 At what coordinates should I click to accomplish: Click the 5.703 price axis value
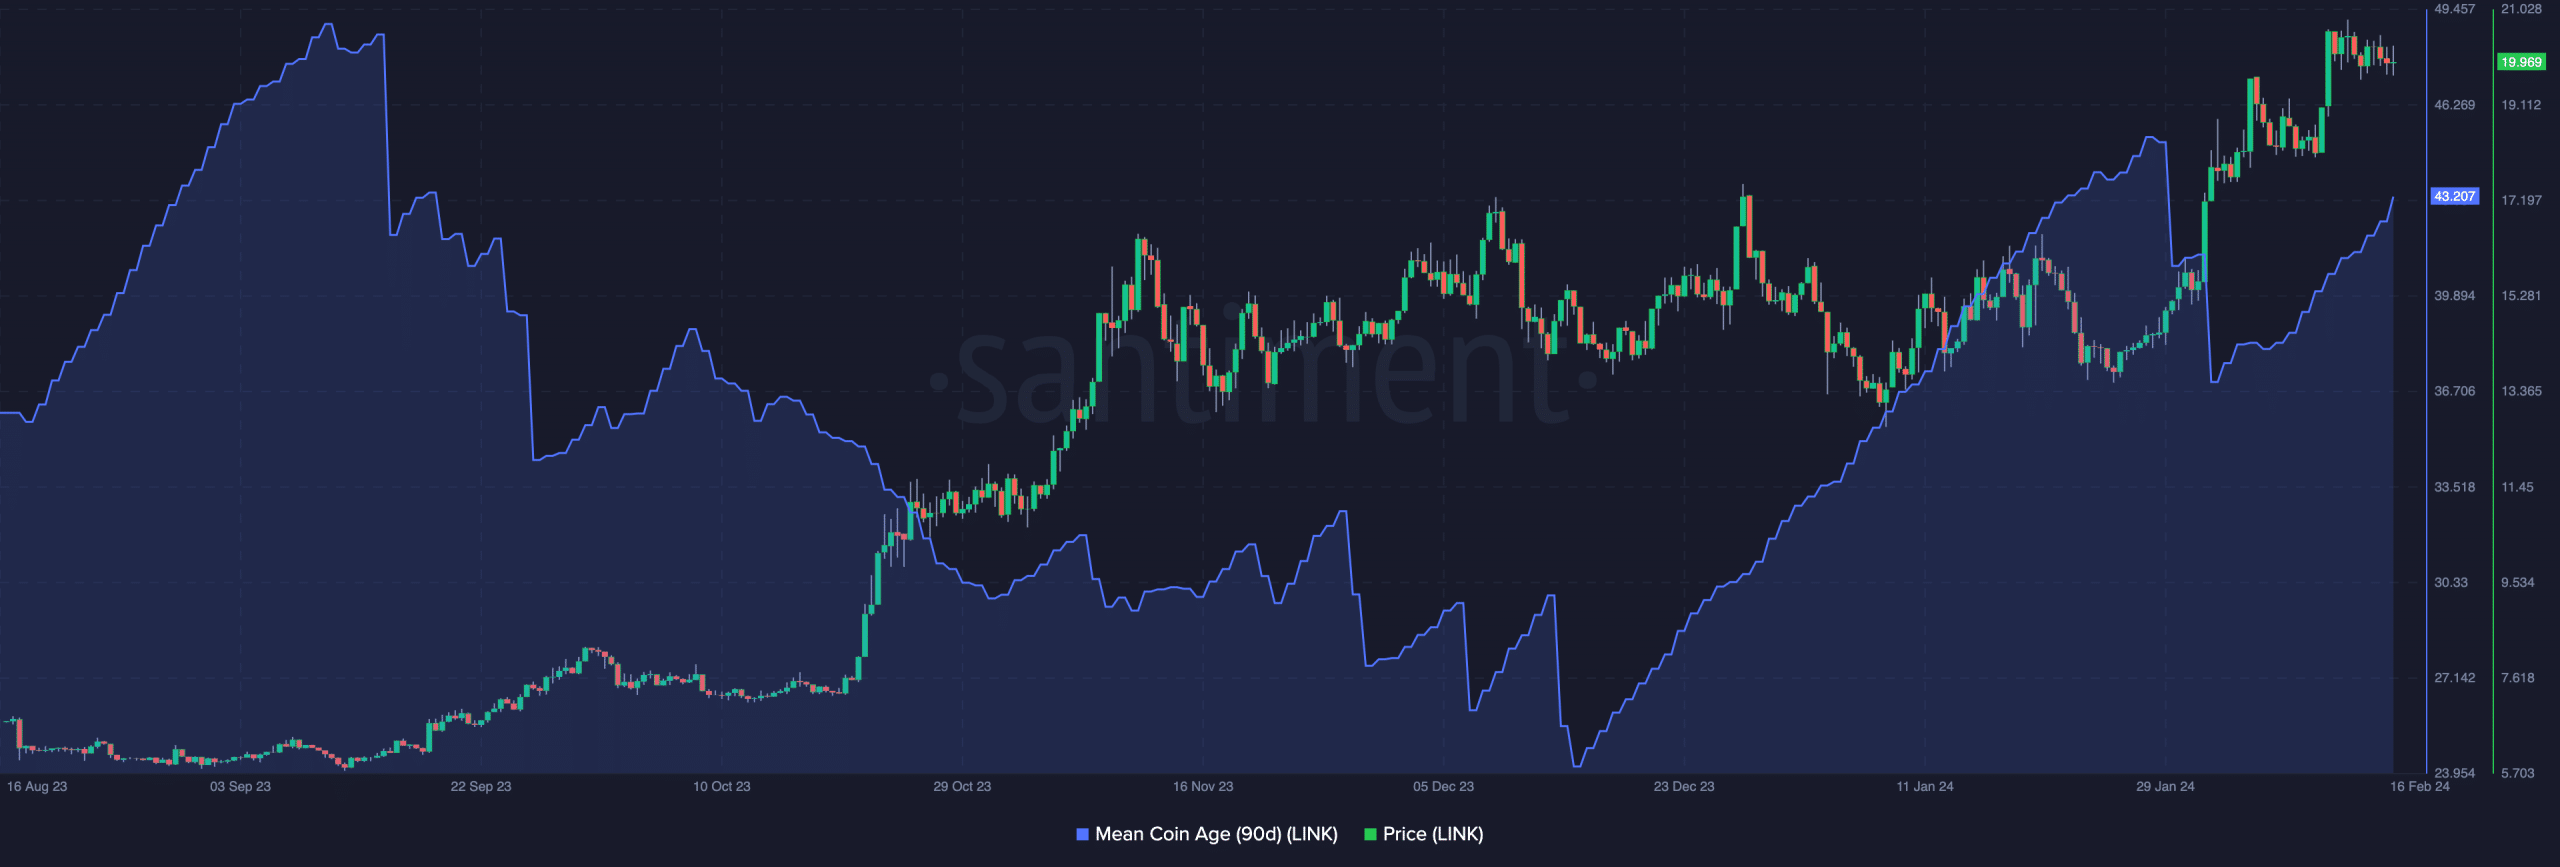pyautogui.click(x=2518, y=773)
